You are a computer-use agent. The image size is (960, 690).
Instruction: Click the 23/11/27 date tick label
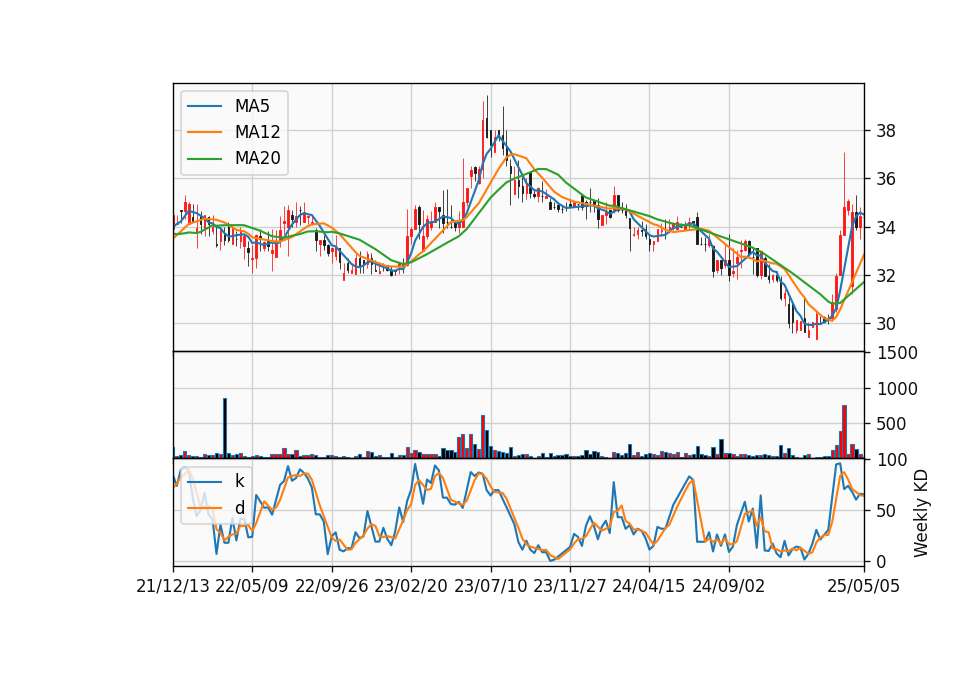tap(570, 586)
